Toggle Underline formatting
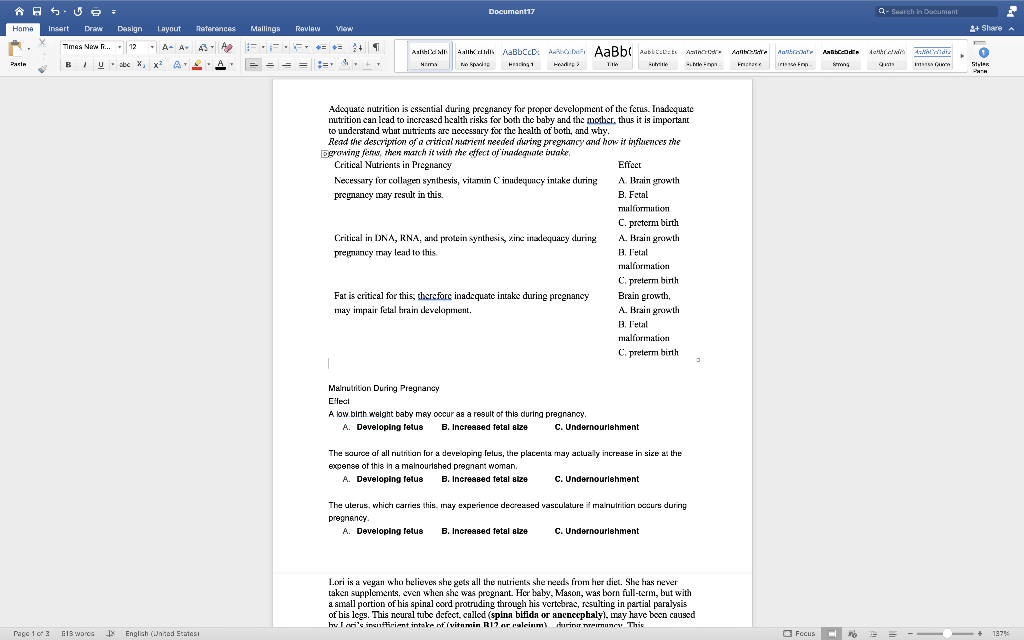This screenshot has height=640, width=1024. [x=101, y=65]
